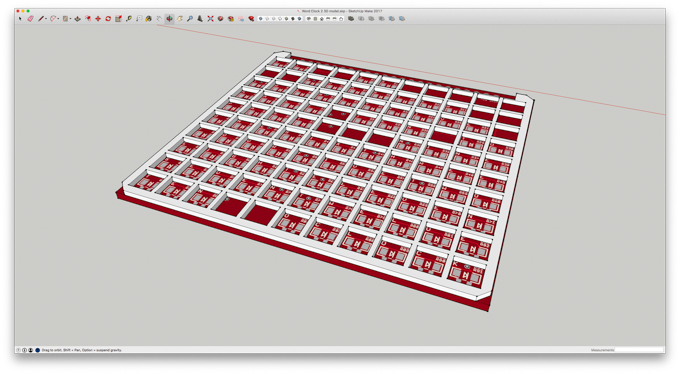Click Send to LayOut icon

(x=241, y=19)
